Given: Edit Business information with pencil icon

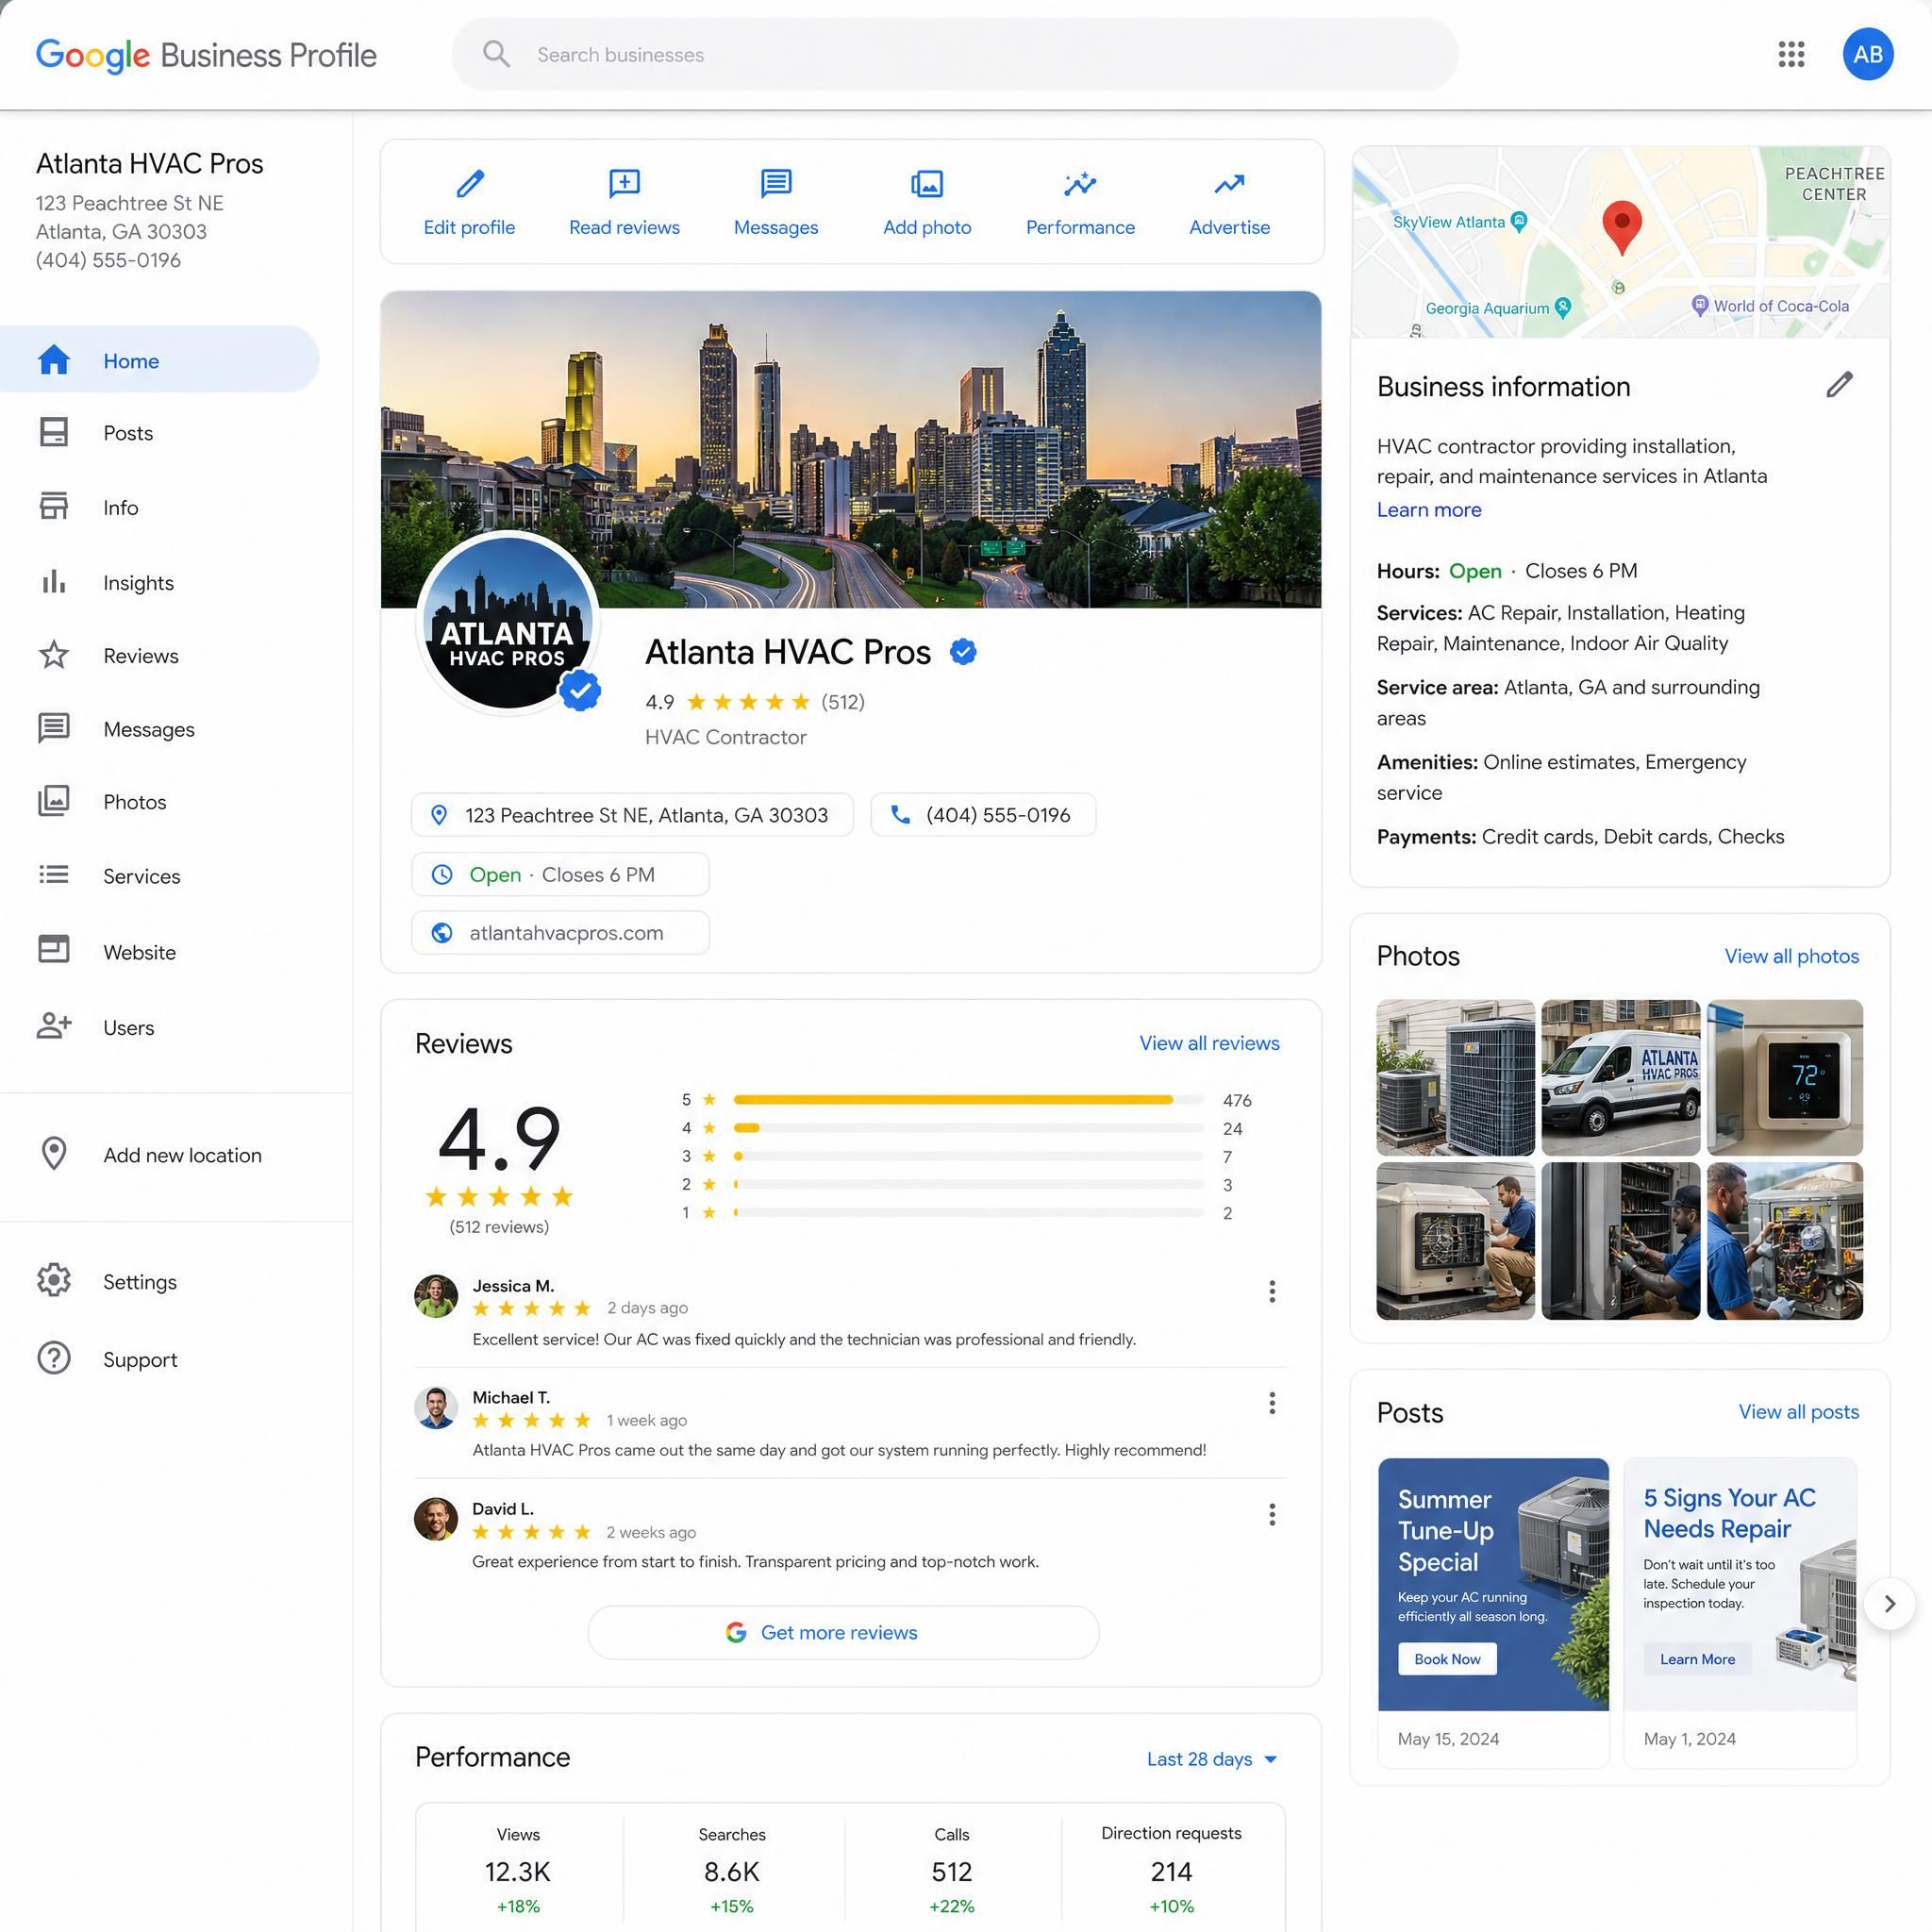Looking at the screenshot, I should point(1839,385).
